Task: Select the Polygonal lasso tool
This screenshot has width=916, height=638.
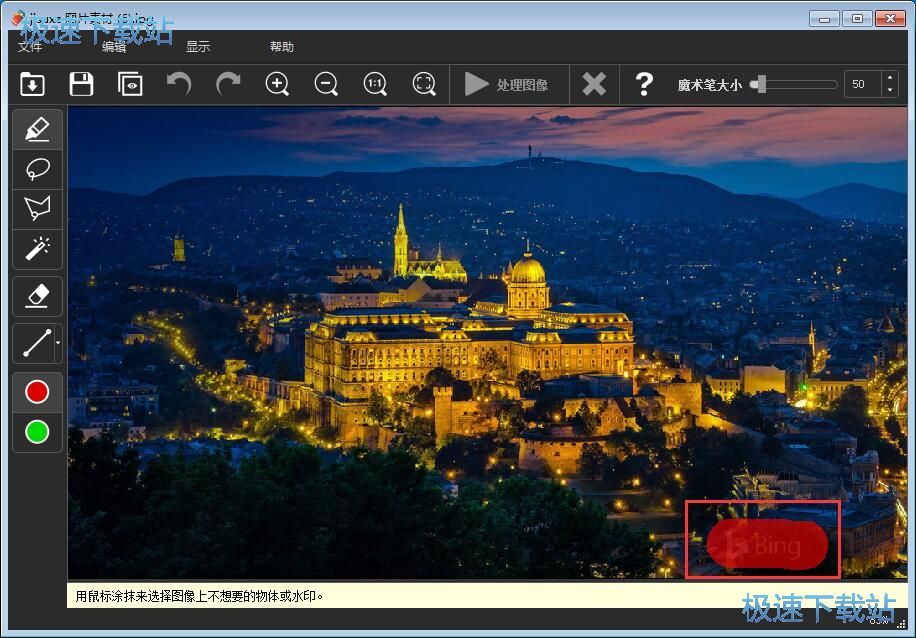Action: coord(37,209)
